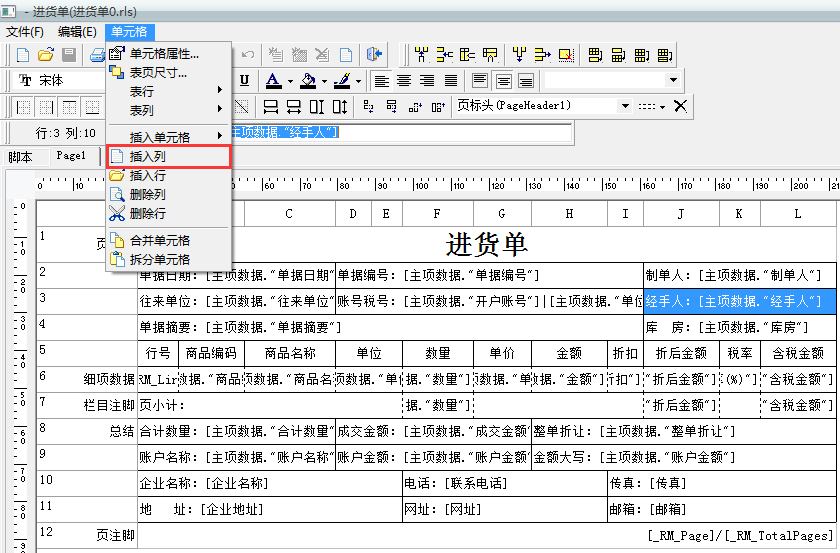Click the font color A icon

(273, 80)
